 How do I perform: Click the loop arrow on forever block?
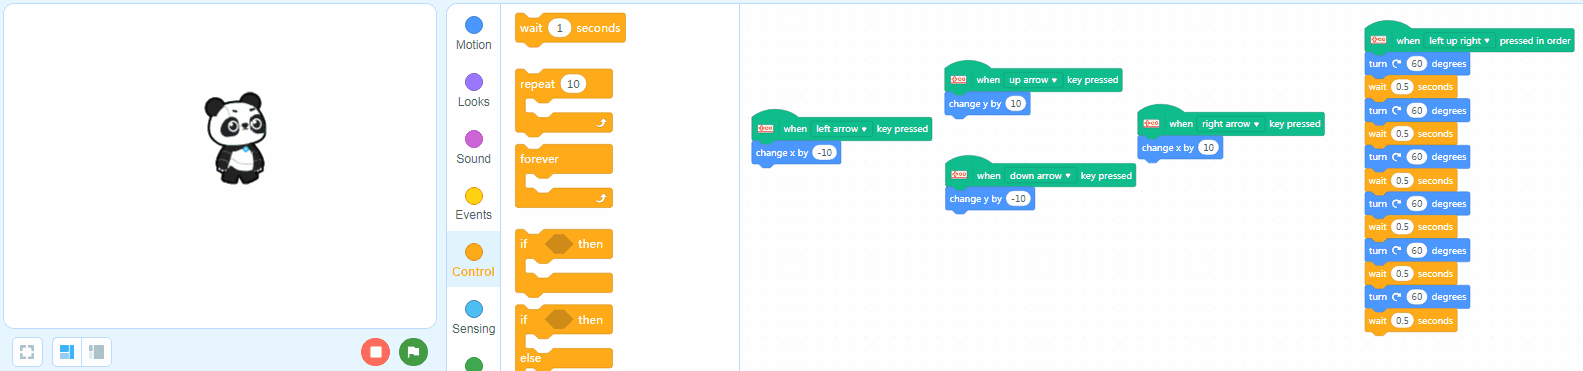coord(601,198)
